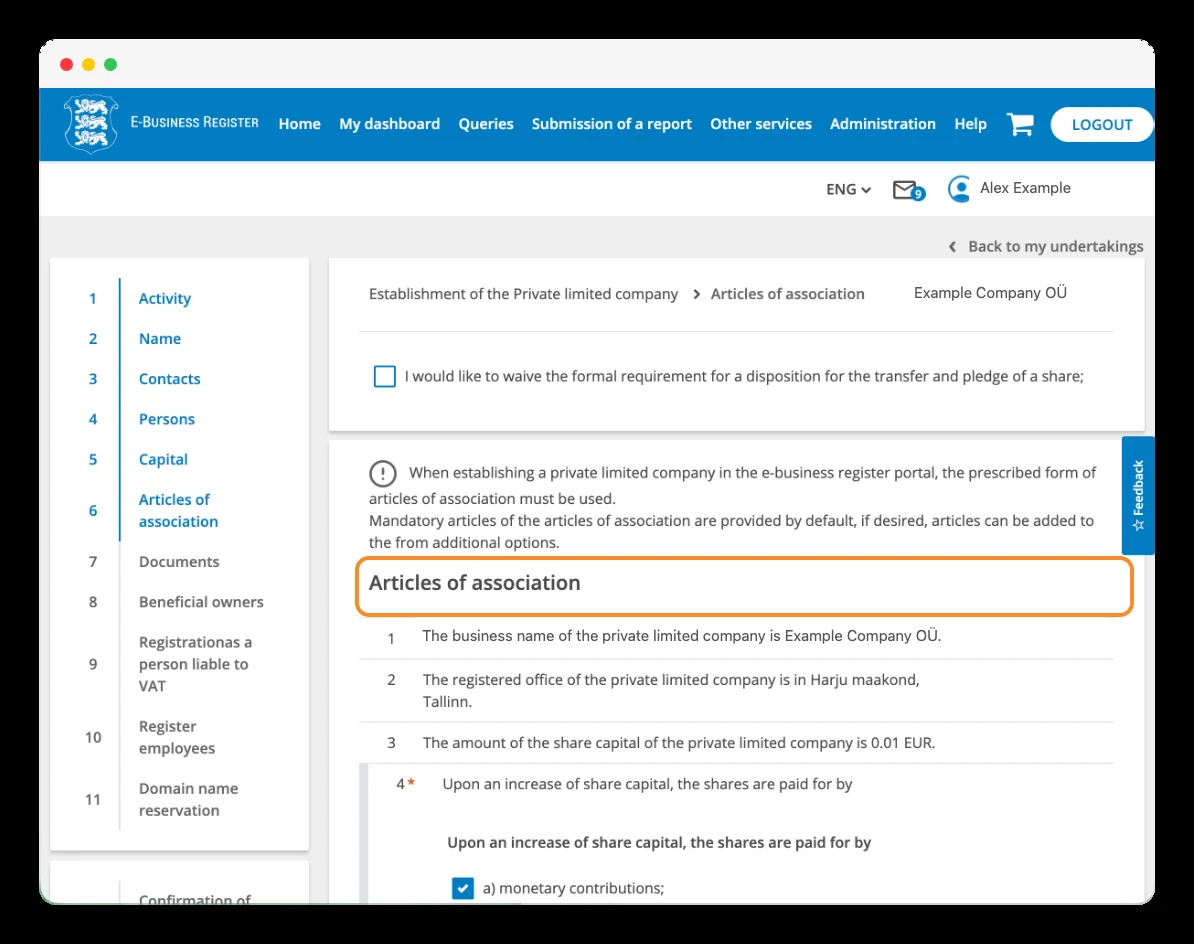Go to step 1 Activity

point(164,298)
